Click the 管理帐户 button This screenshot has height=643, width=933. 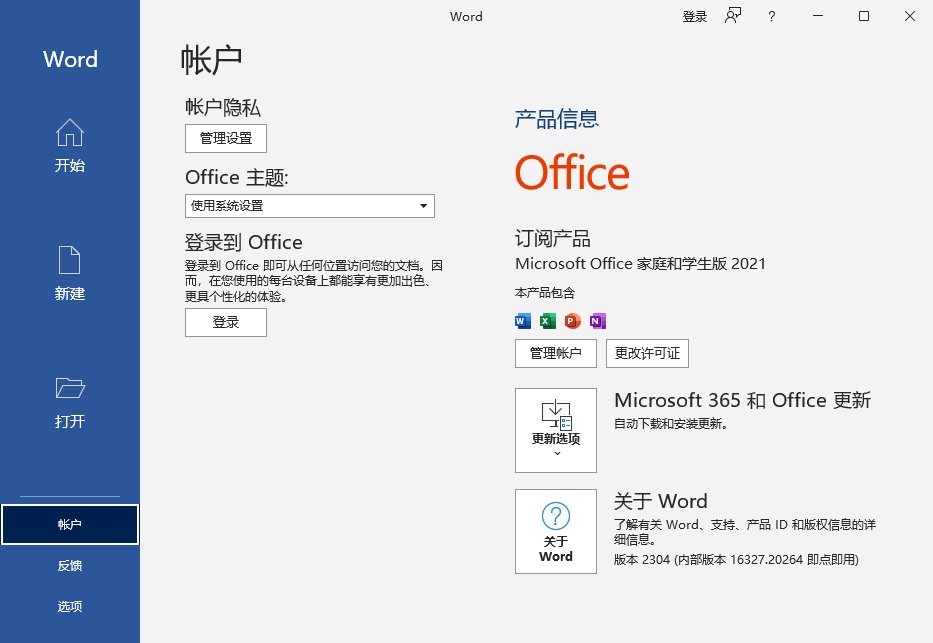point(556,353)
